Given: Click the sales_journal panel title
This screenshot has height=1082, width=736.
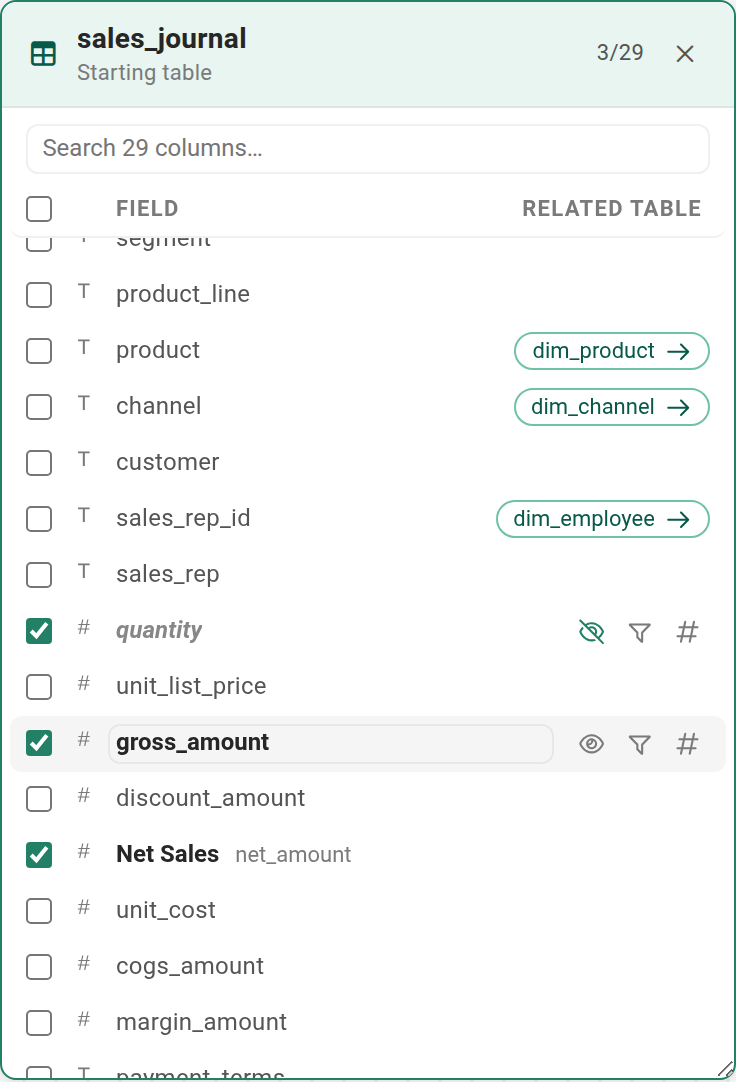Looking at the screenshot, I should click(161, 39).
